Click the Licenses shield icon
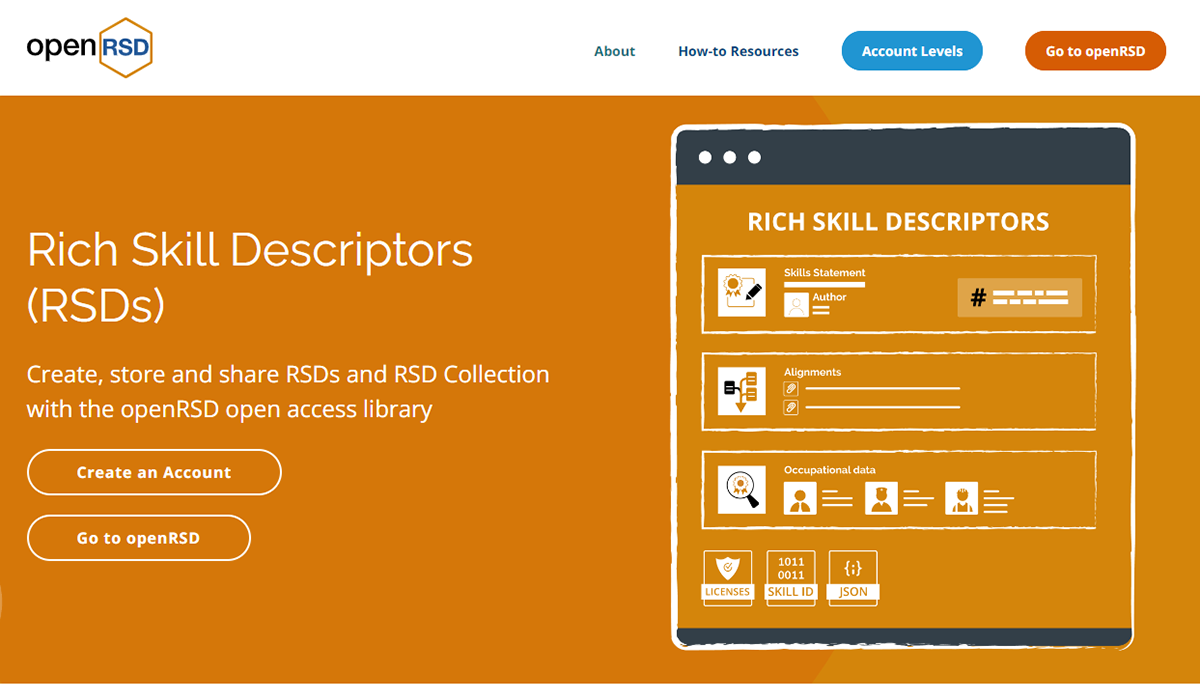This screenshot has width=1200, height=686. [x=727, y=578]
